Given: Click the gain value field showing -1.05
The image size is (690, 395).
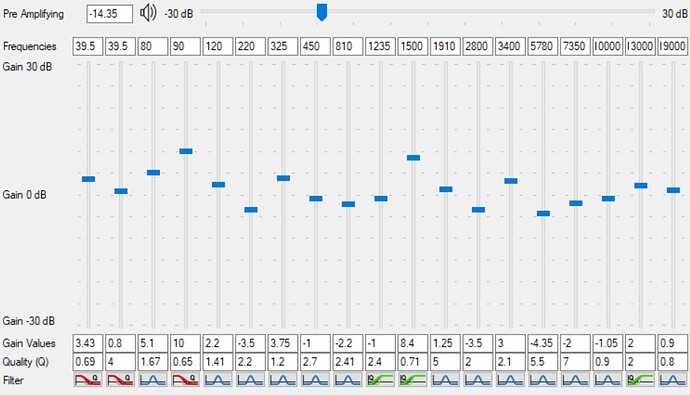Looking at the screenshot, I should (608, 343).
